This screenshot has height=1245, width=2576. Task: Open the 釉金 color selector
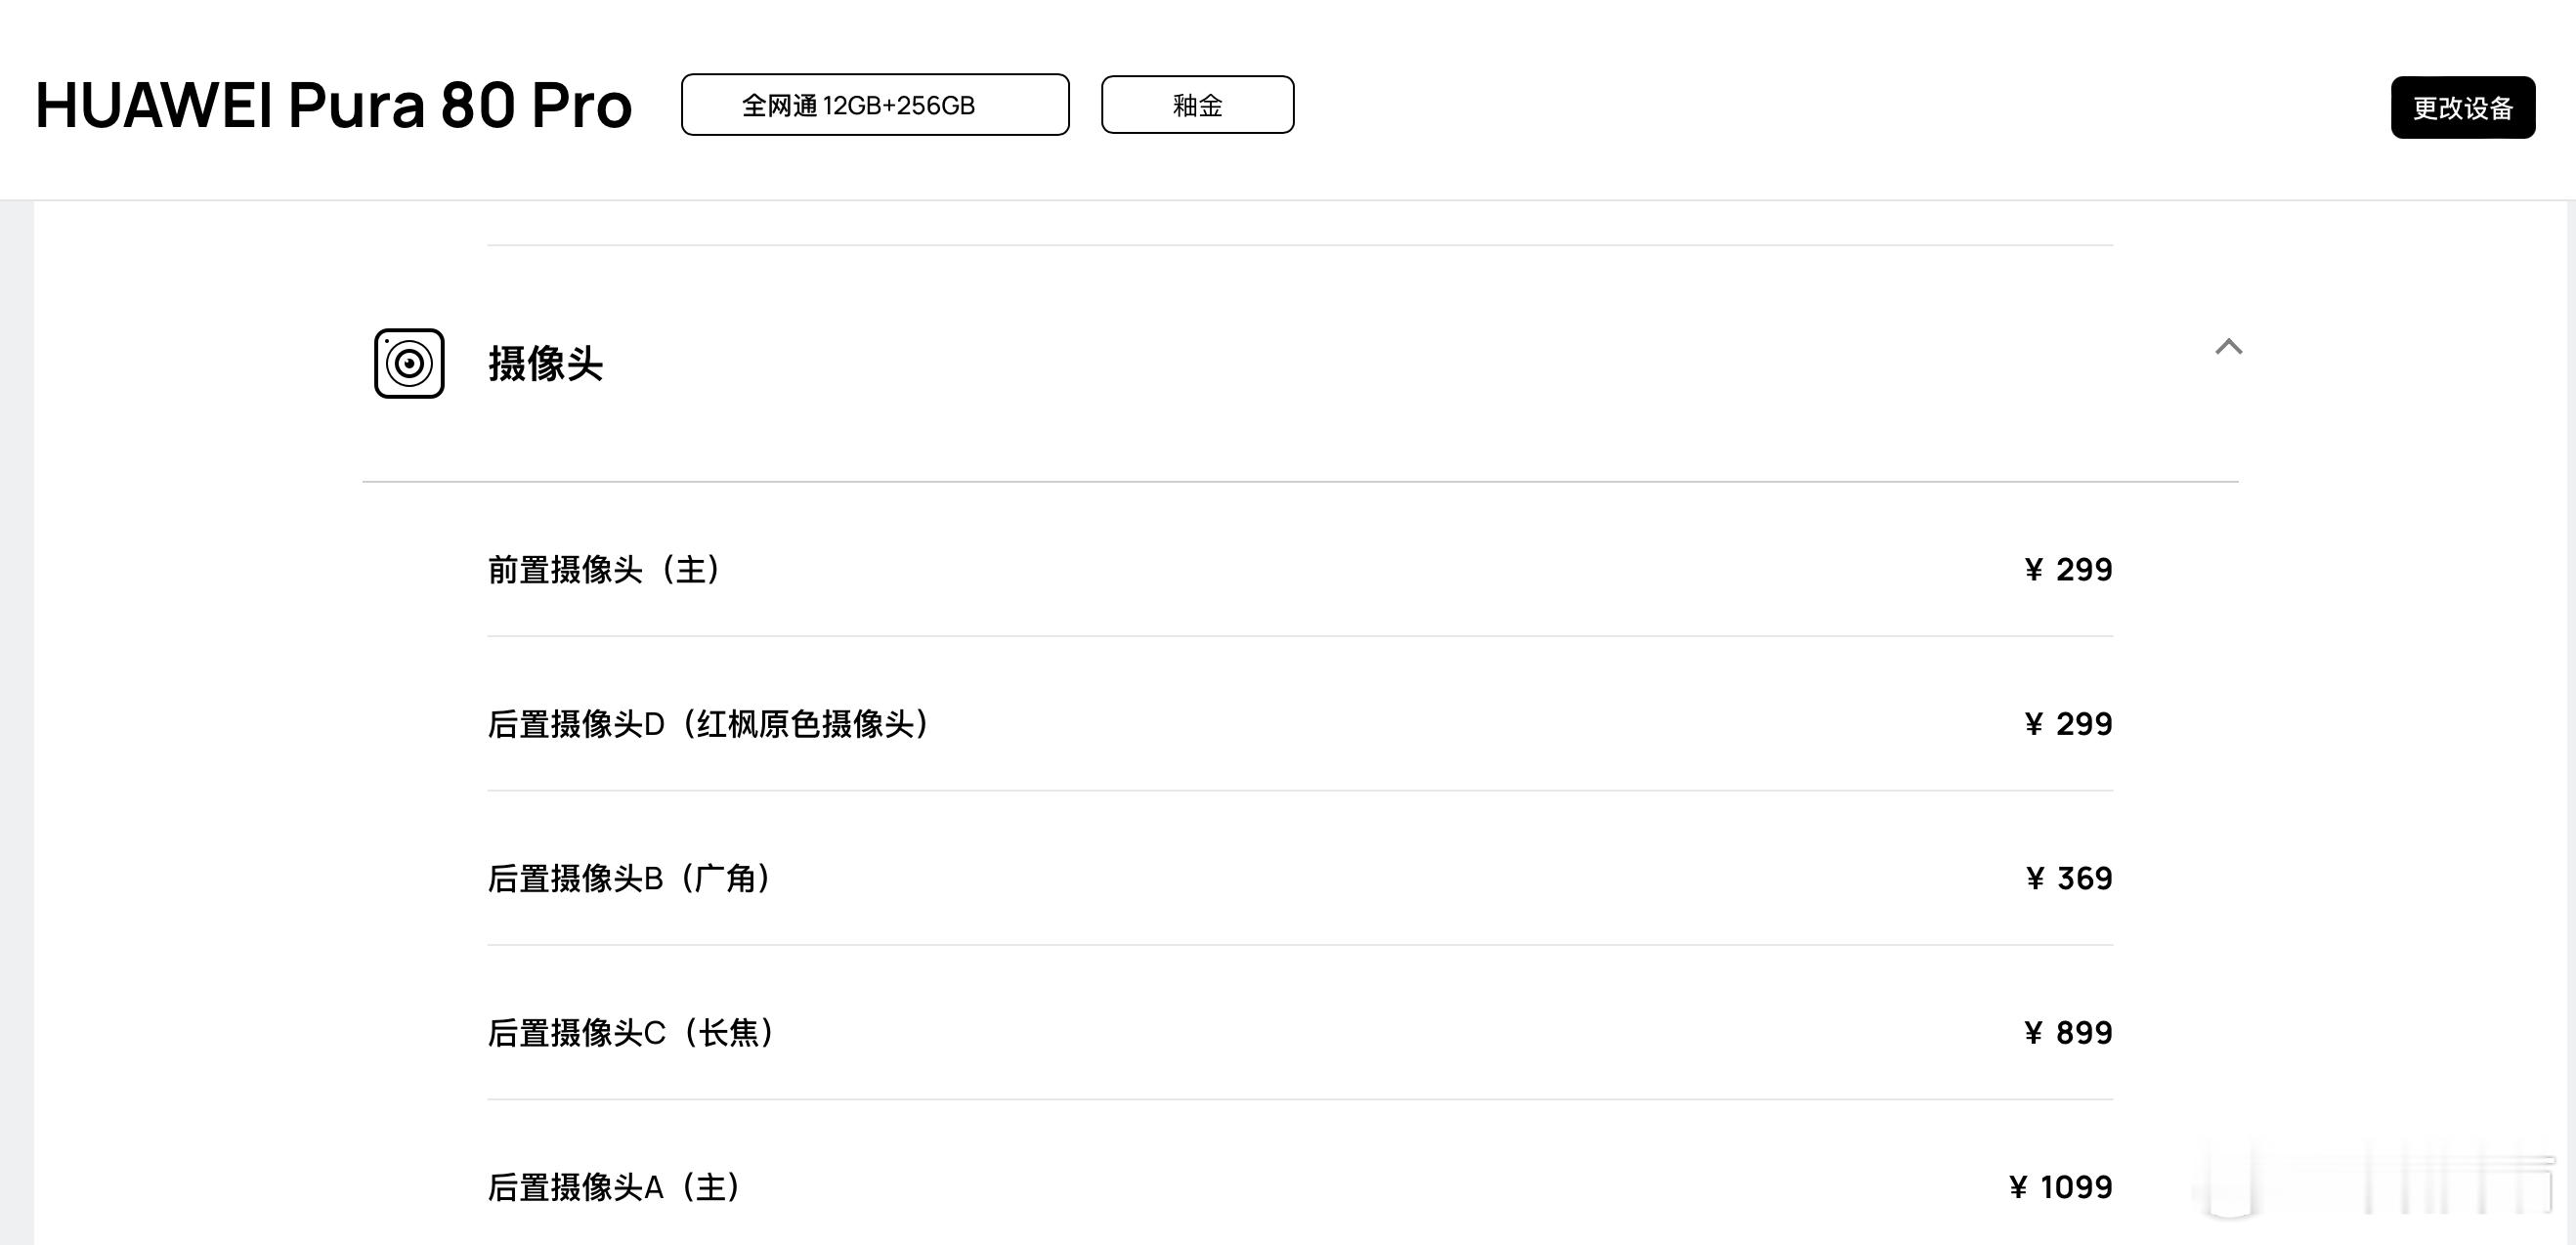pyautogui.click(x=1197, y=105)
